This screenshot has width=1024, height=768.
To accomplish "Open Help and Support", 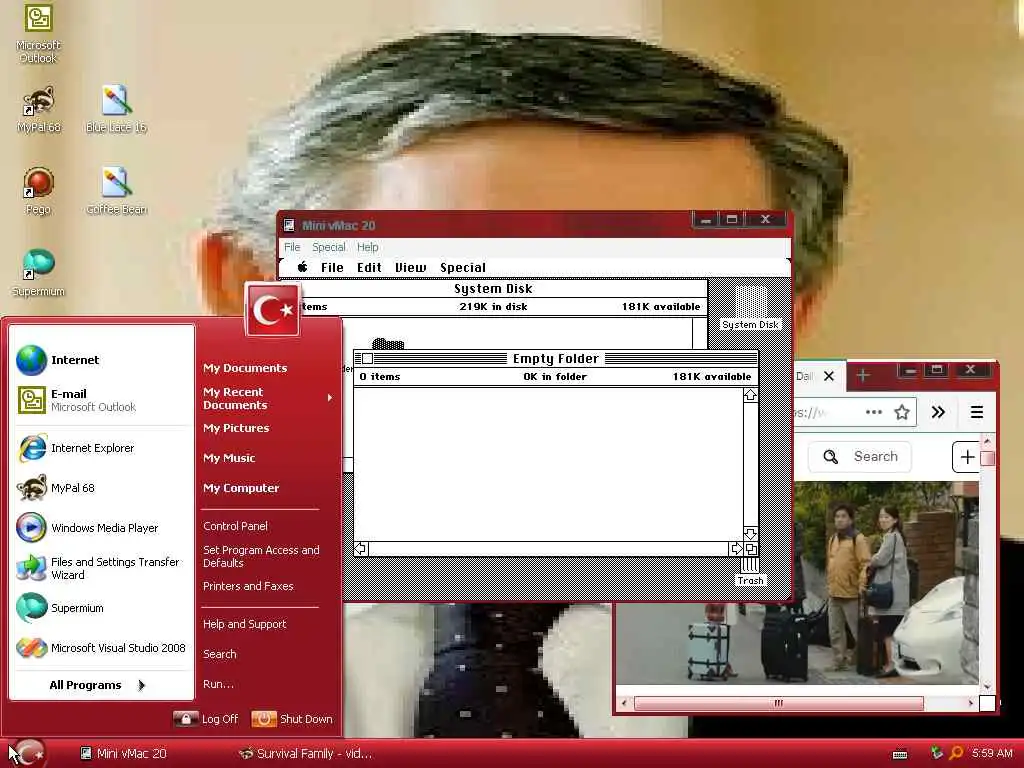I will point(245,624).
